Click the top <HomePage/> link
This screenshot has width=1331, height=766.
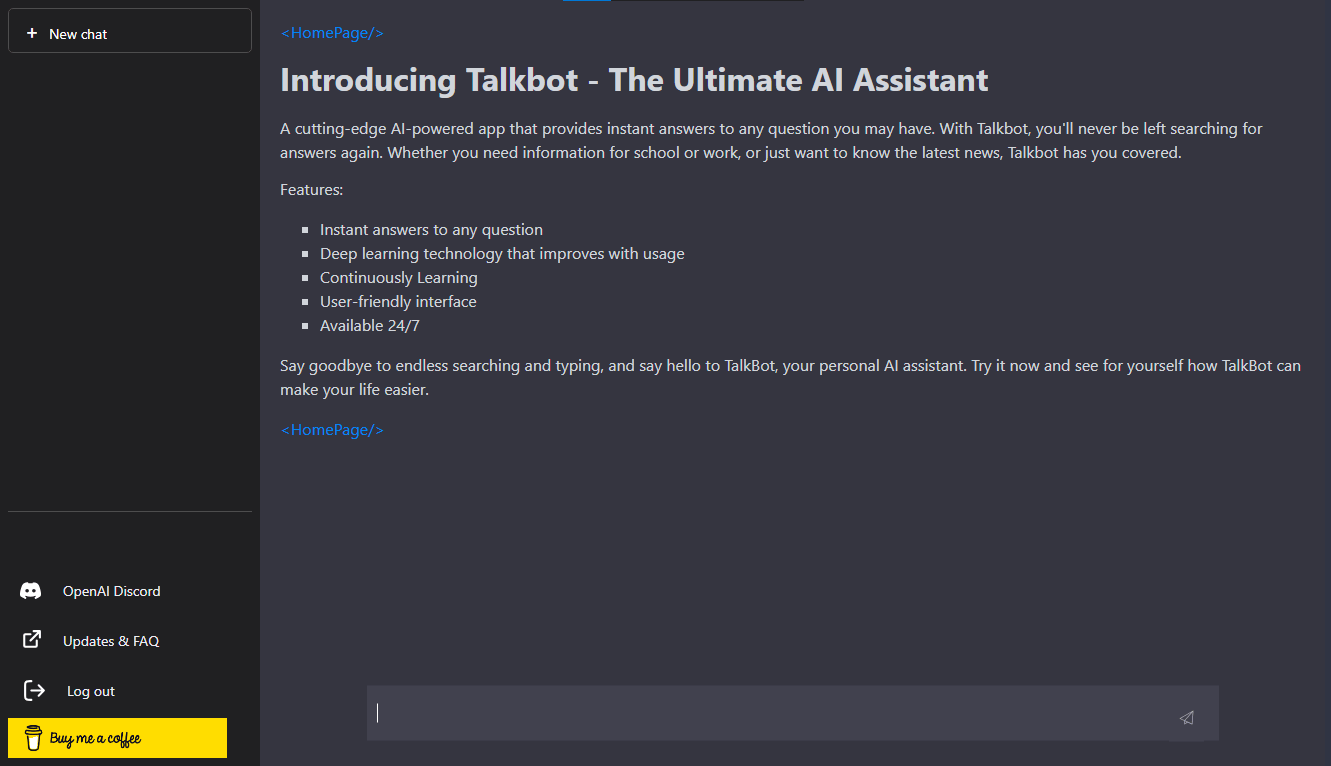click(332, 33)
